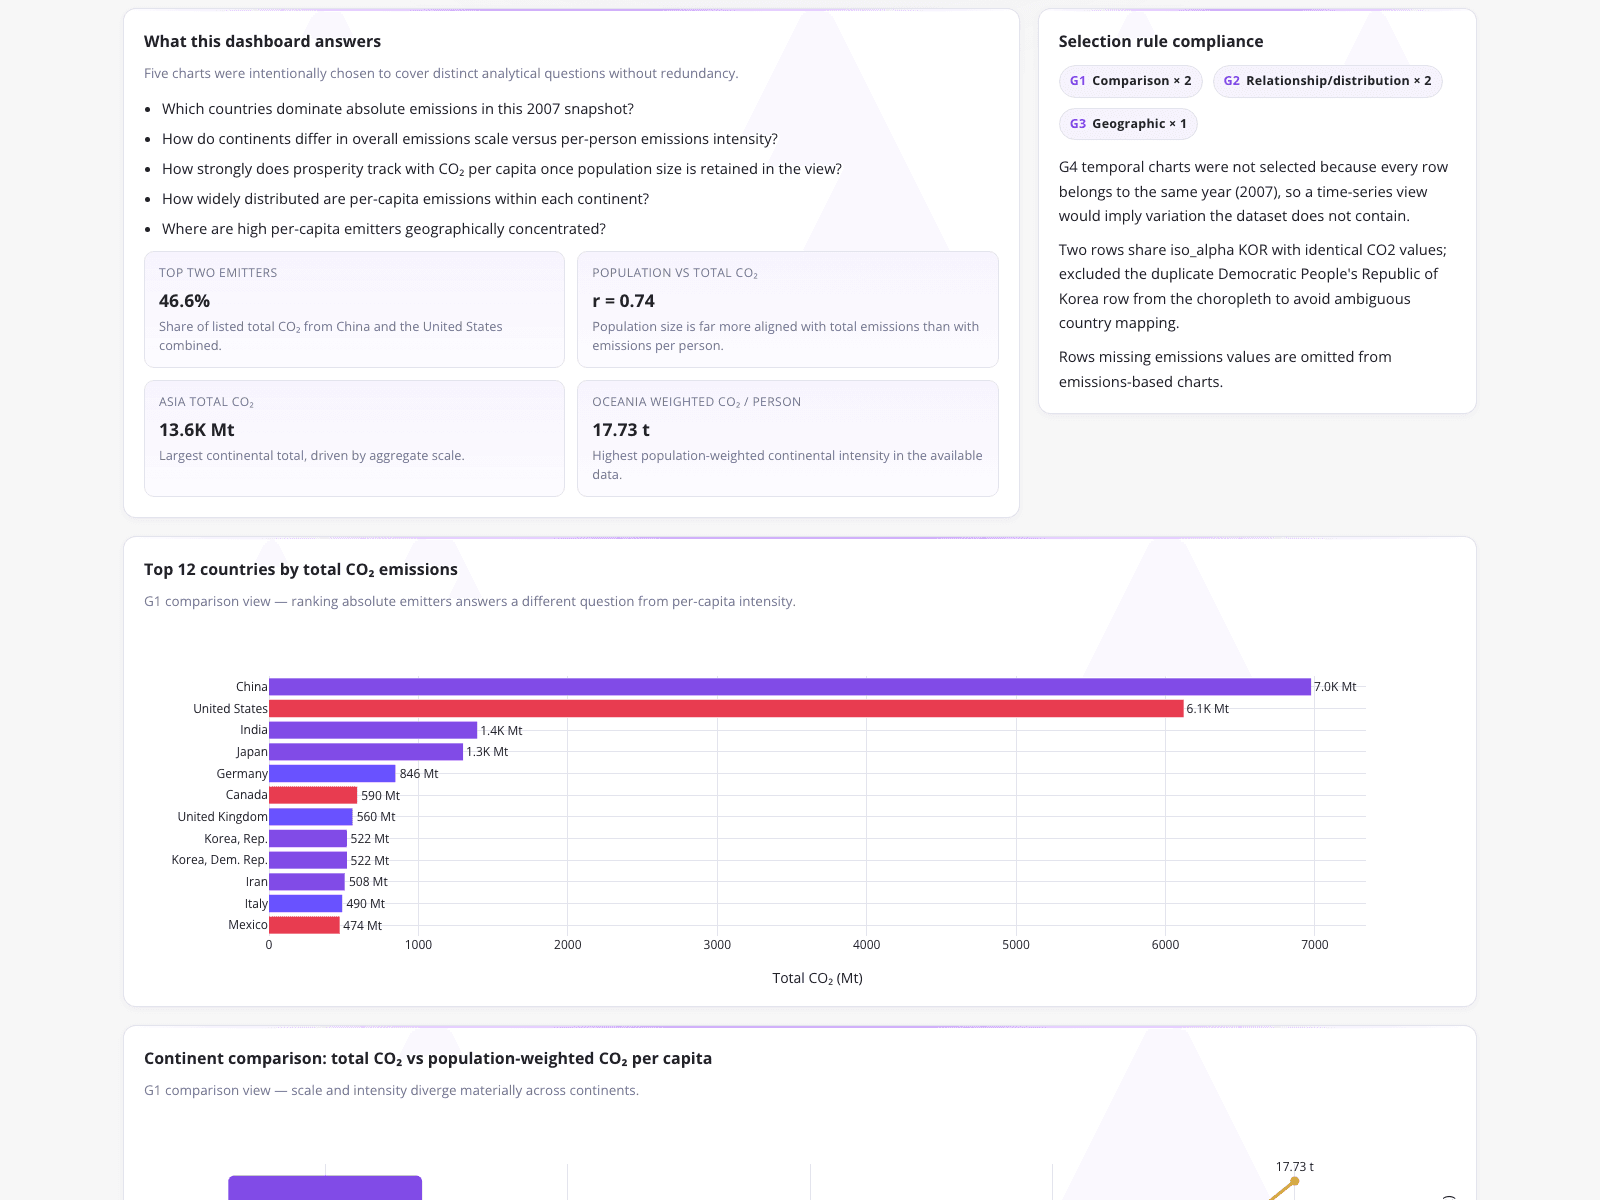Click the 'Canada' axis label
Screen dimensions: 1600x1200
[247, 795]
